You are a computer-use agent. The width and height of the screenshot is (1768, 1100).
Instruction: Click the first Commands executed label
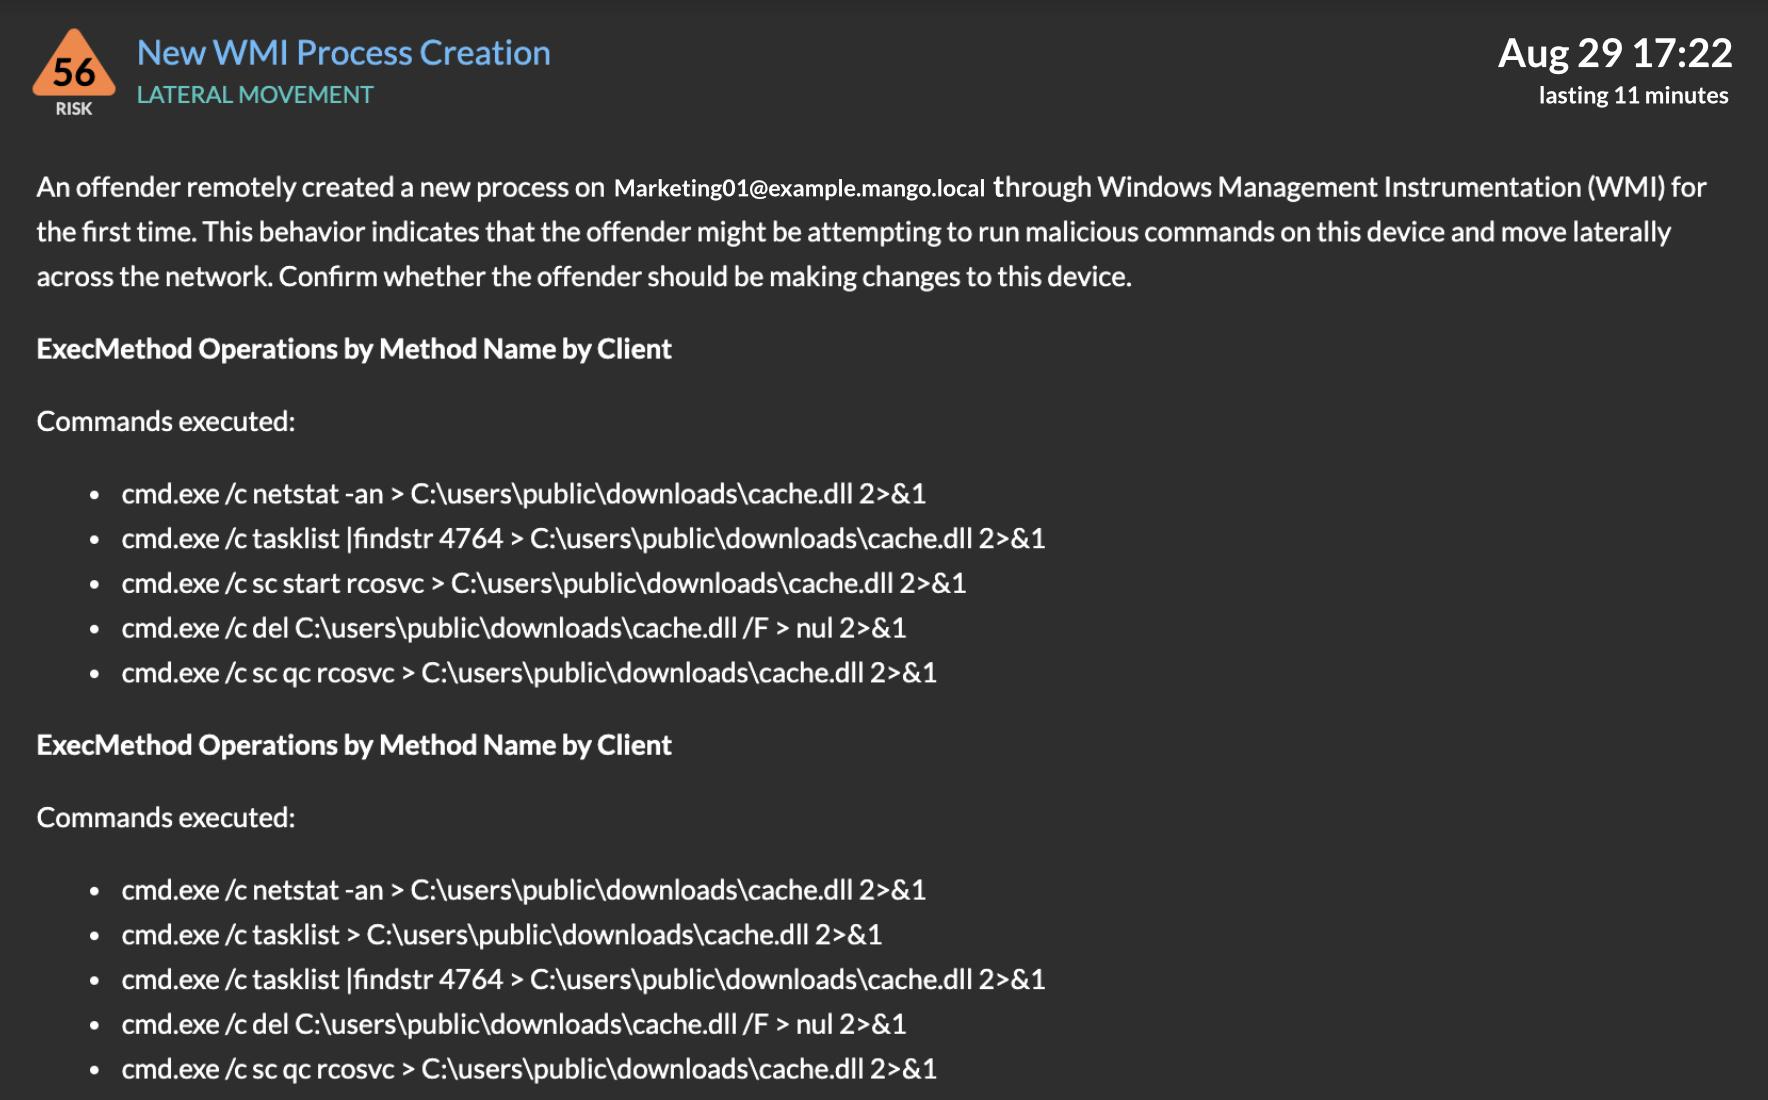click(x=166, y=422)
